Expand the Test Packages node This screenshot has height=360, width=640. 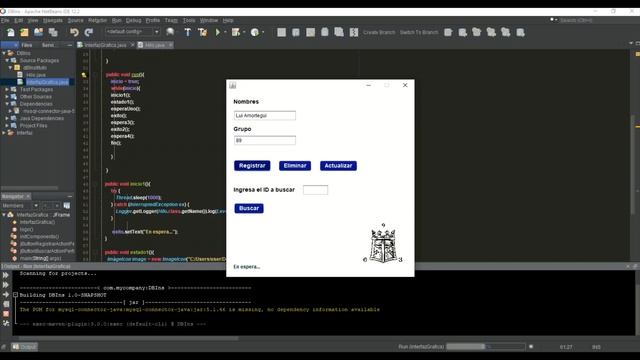click(7, 89)
